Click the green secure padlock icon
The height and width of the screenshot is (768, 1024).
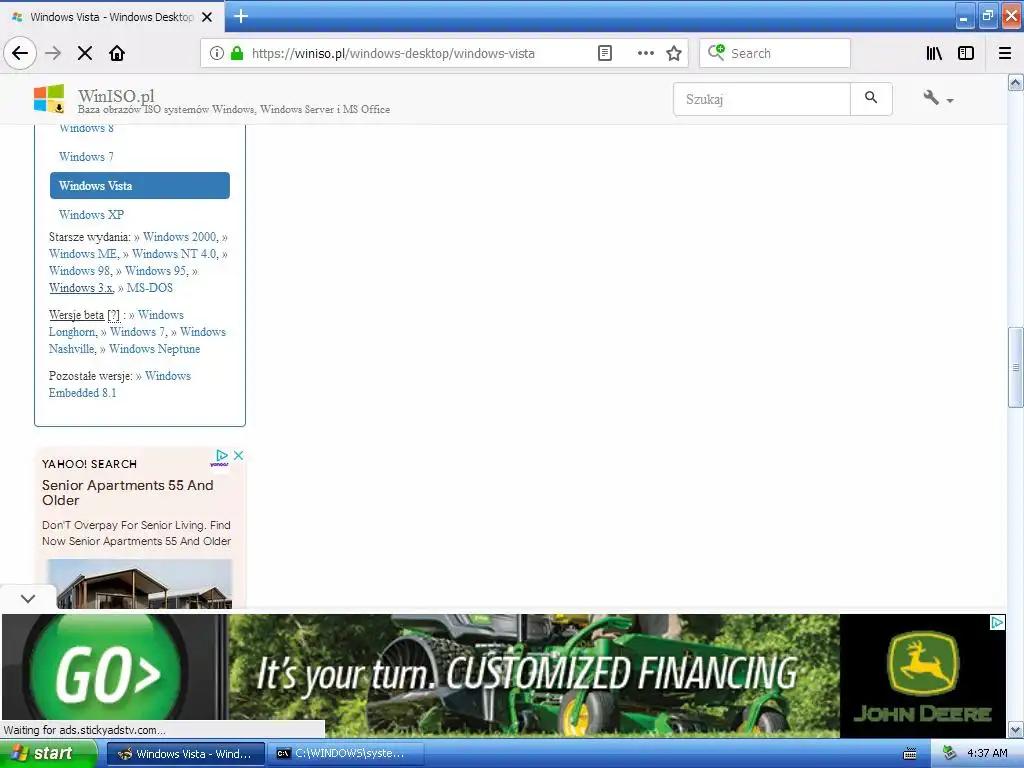coord(237,53)
